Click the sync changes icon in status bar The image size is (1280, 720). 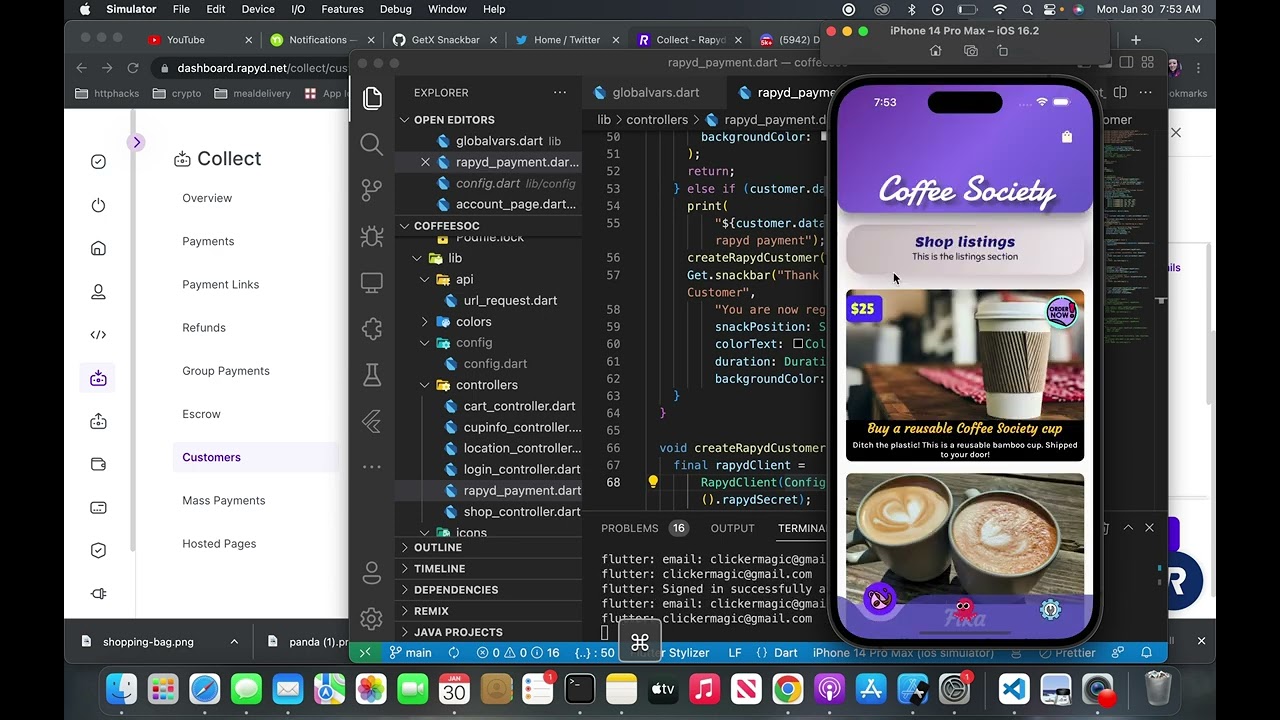(454, 653)
